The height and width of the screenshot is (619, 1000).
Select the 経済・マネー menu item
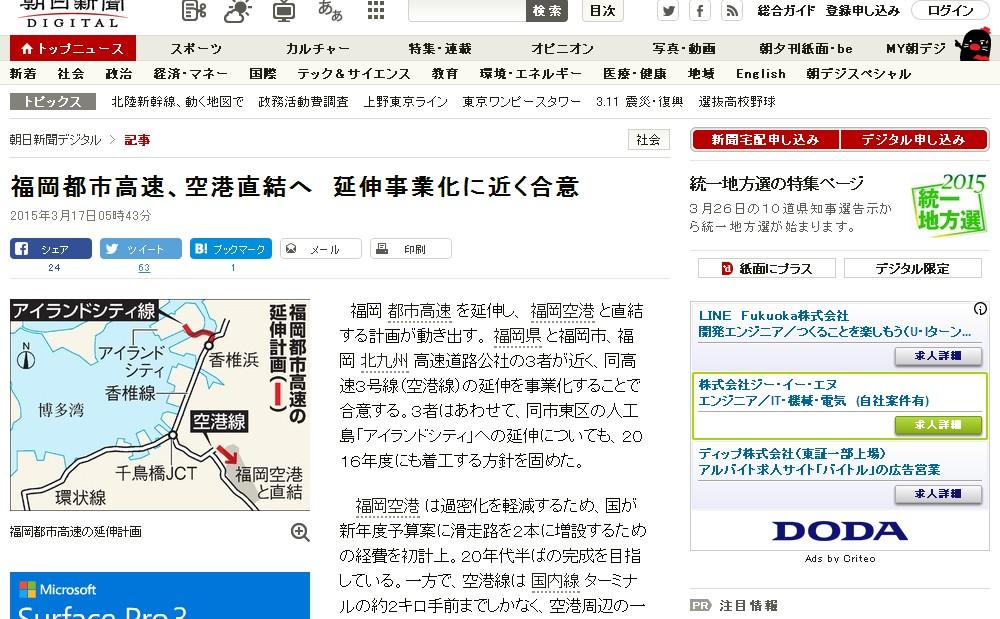[x=191, y=74]
